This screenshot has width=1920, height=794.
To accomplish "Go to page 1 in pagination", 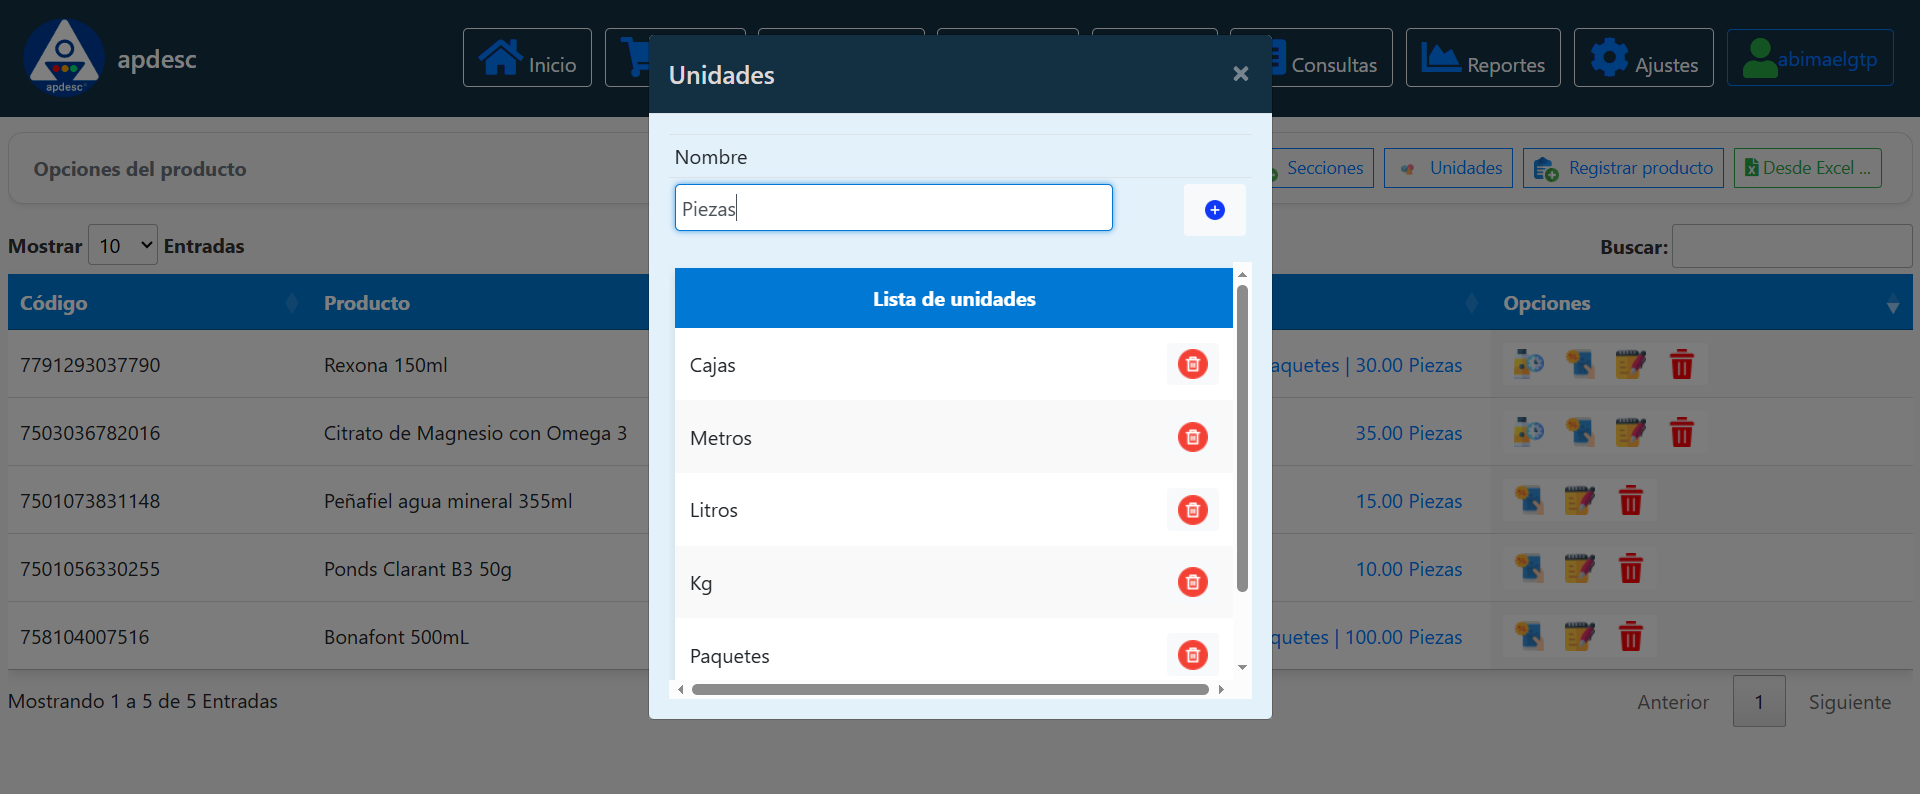I will [x=1759, y=702].
